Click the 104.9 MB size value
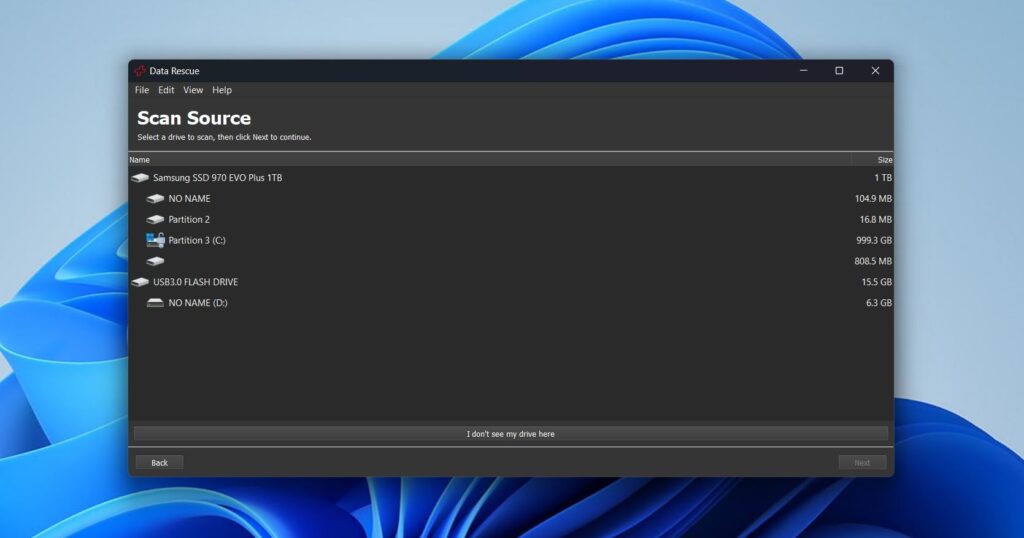Viewport: 1024px width, 538px height. click(x=873, y=198)
